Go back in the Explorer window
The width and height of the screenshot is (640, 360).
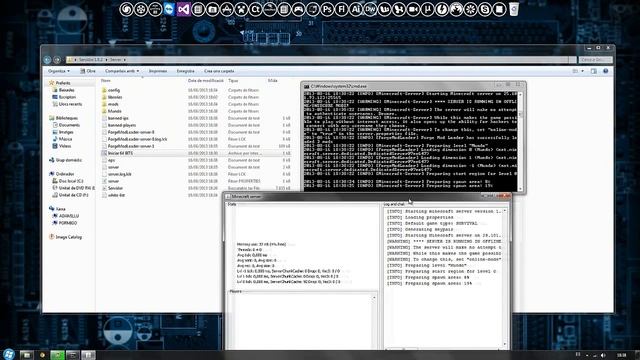click(47, 60)
